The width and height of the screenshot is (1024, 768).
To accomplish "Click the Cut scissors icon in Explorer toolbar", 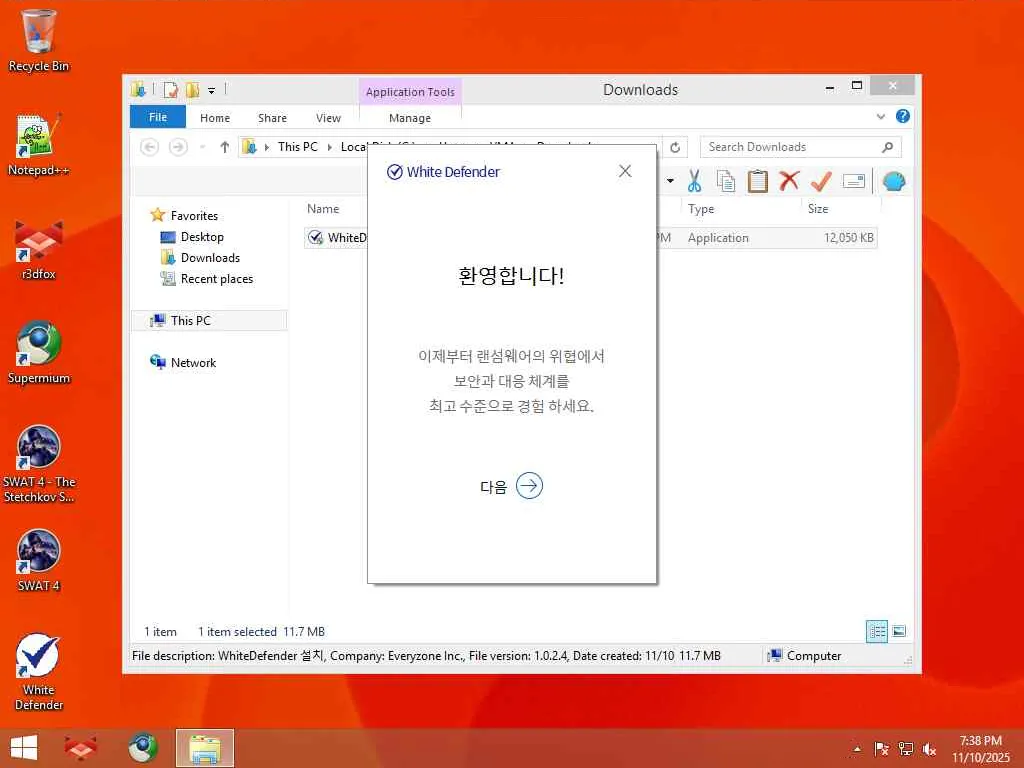I will pos(694,181).
